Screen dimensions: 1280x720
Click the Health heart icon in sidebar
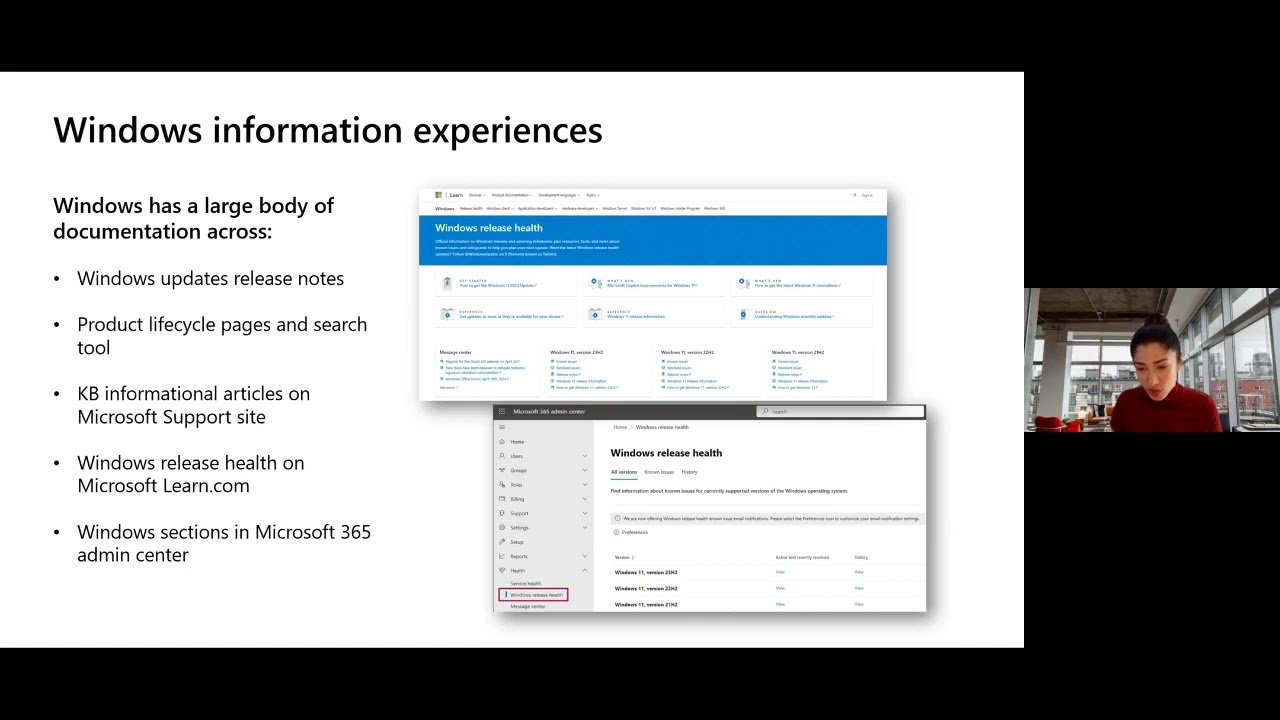coord(502,571)
